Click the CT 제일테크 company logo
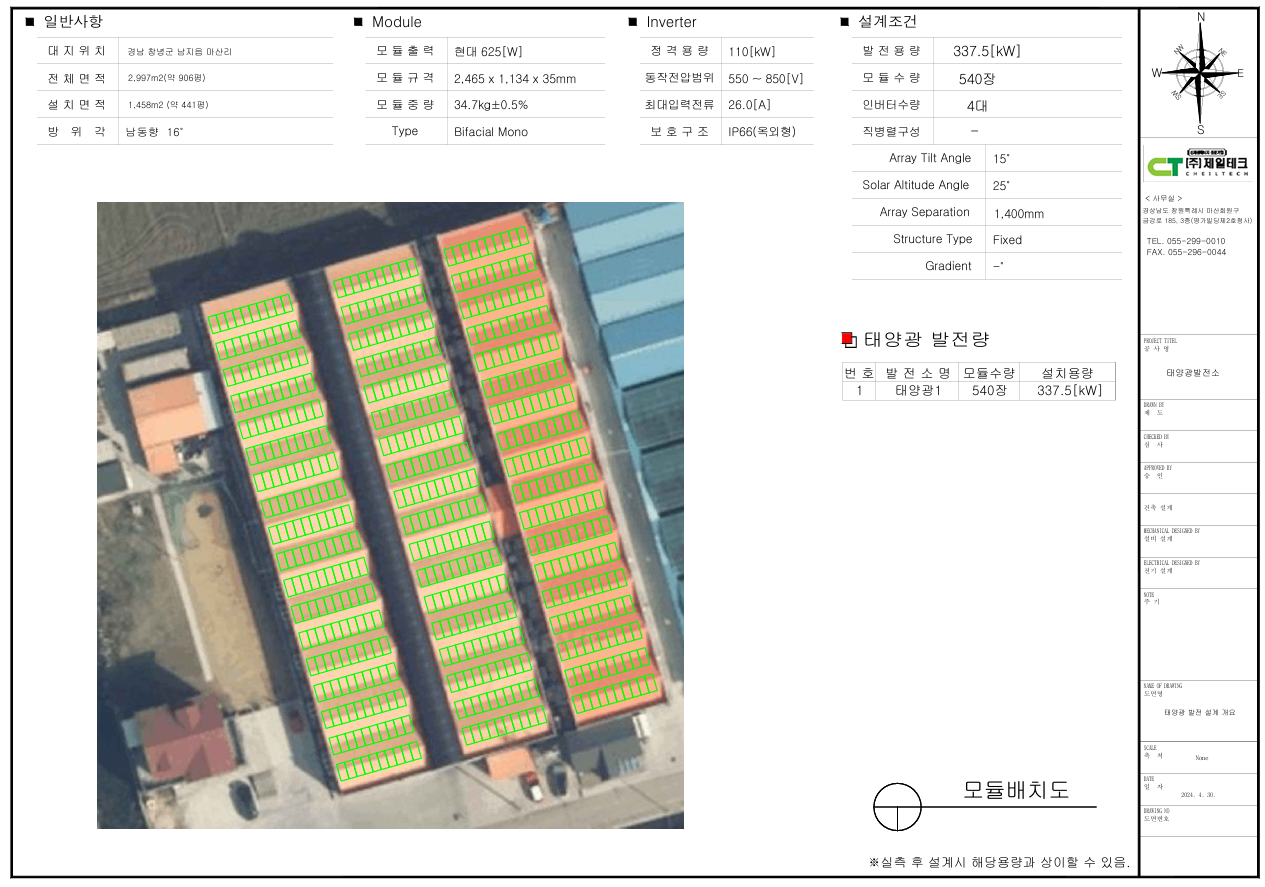This screenshot has height=887, width=1265. (1198, 165)
